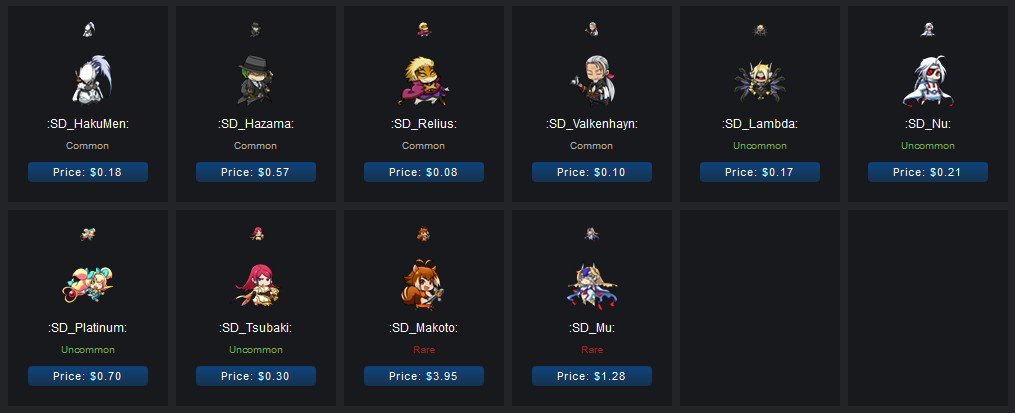
Task: Click the :SD_Tsubaki: emoticon name text
Action: [x=256, y=328]
